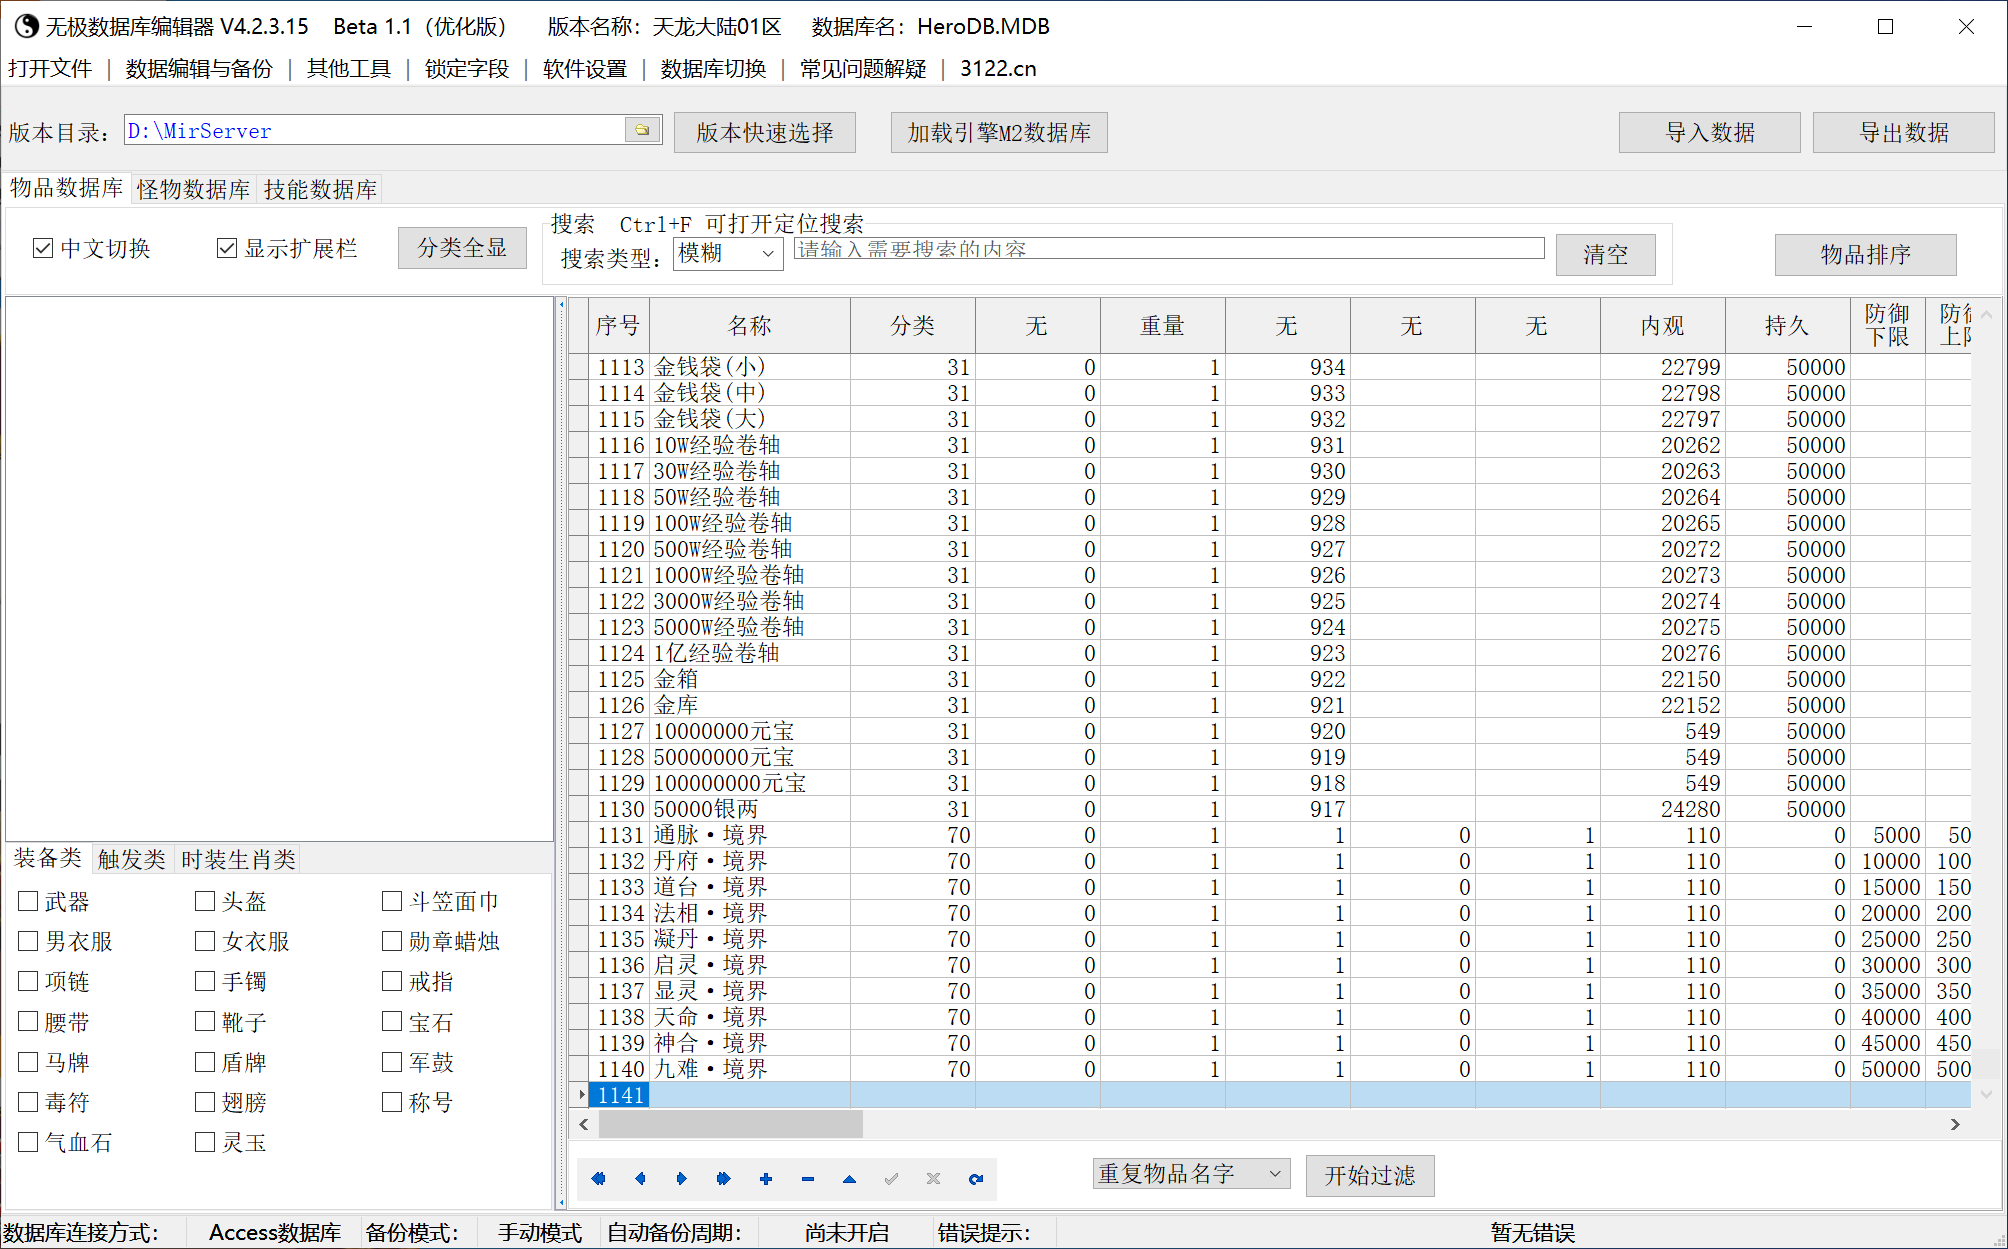Viewport: 2008px width, 1249px height.
Task: Open 搜索类型 模糊 dropdown
Action: coord(728,253)
